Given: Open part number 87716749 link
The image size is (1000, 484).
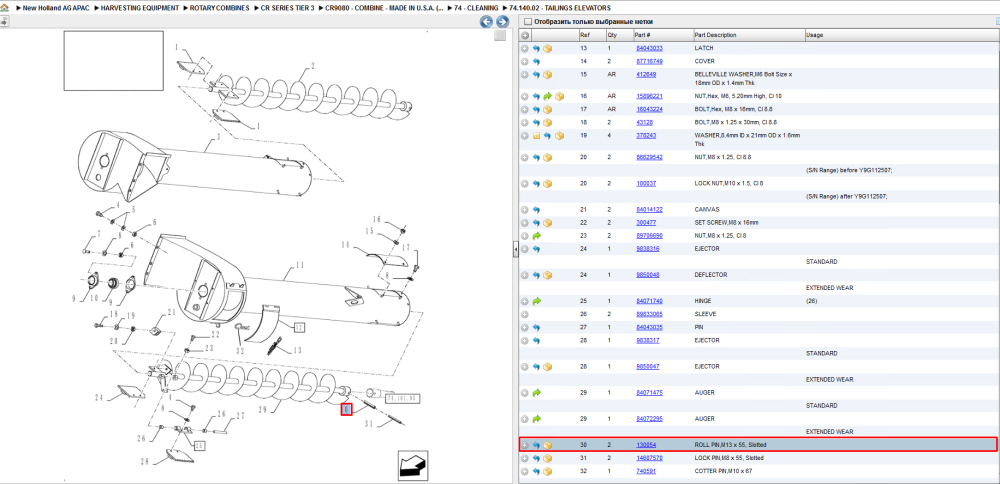Looking at the screenshot, I should [649, 62].
